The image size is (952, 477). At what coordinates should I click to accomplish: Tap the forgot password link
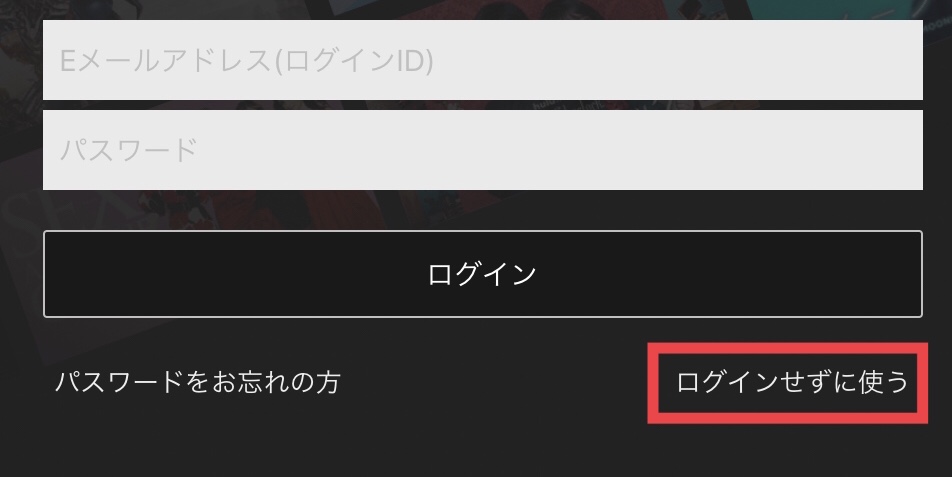(198, 382)
